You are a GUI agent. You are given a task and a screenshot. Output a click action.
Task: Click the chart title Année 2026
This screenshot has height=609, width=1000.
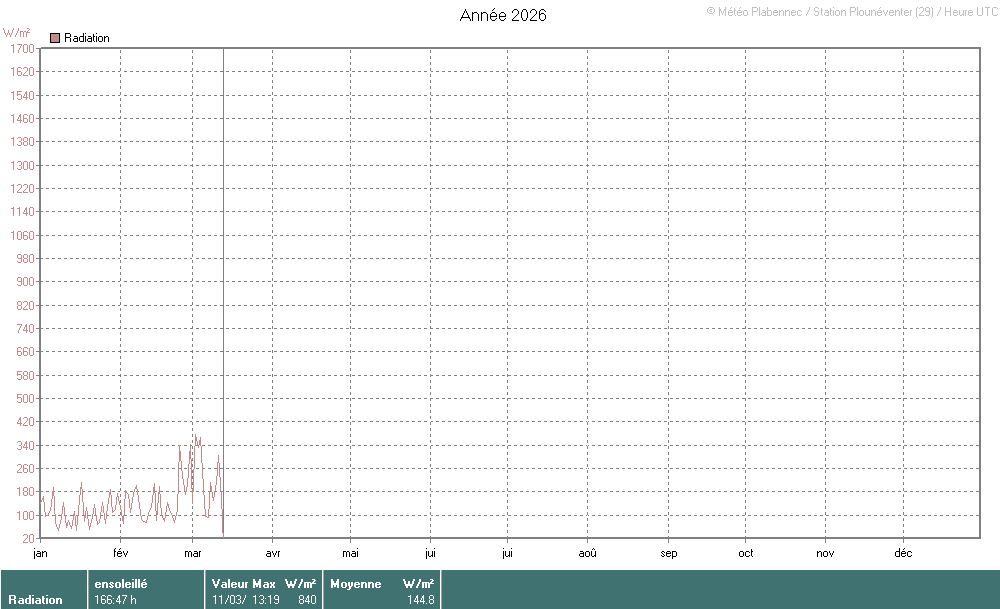(x=503, y=15)
